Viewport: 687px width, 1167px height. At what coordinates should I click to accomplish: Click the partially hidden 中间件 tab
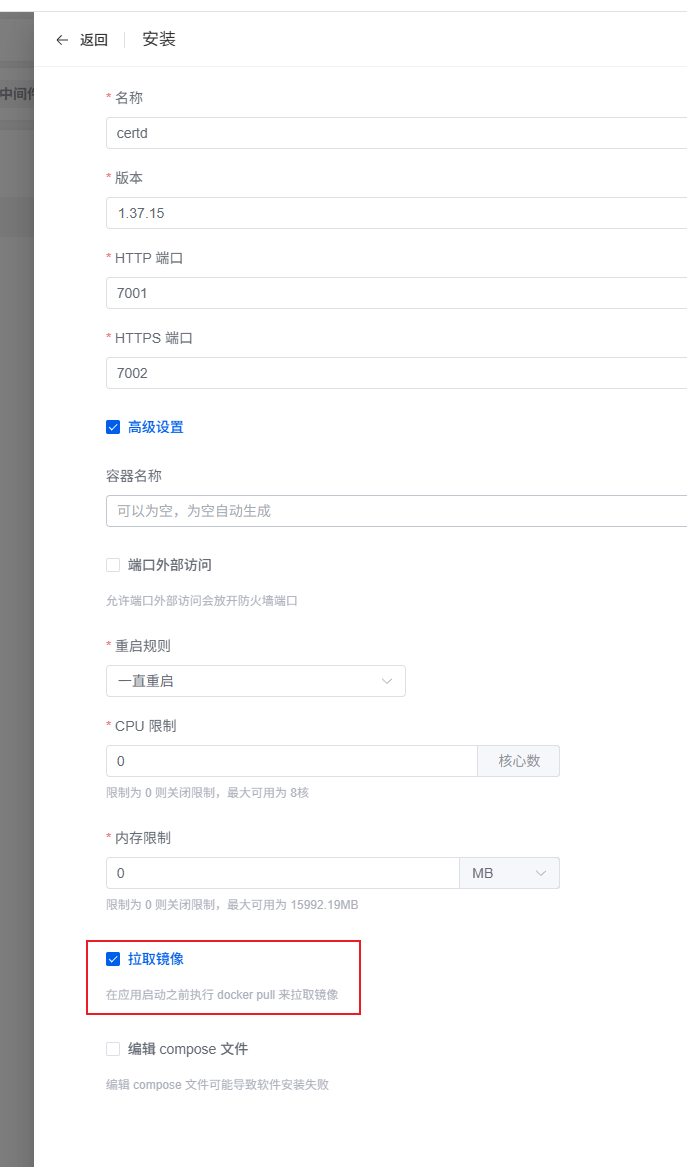17,94
